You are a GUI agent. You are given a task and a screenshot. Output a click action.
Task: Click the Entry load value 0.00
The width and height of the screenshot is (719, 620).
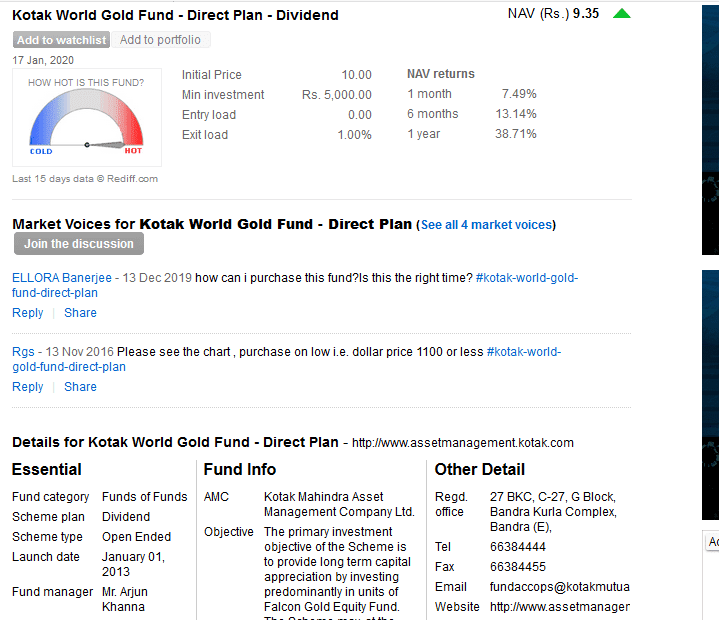[x=360, y=115]
